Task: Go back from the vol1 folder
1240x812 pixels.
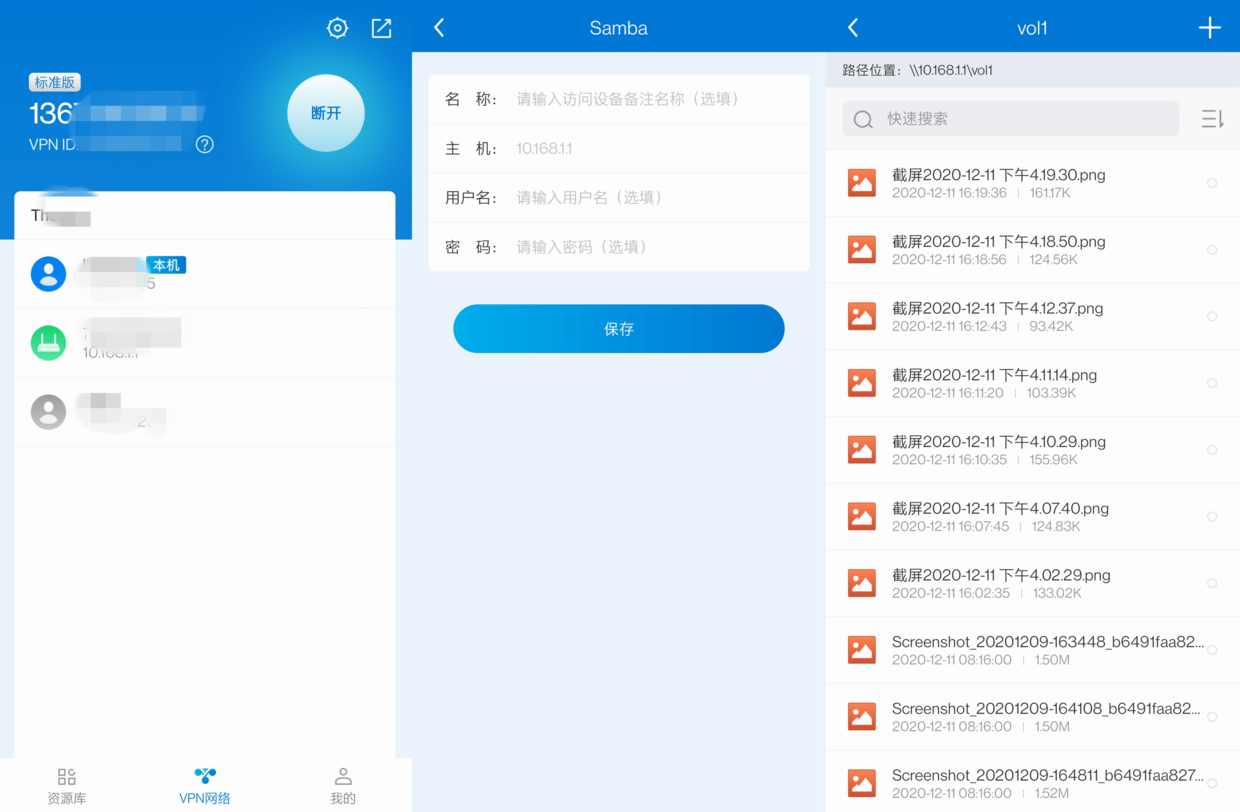Action: [x=853, y=28]
